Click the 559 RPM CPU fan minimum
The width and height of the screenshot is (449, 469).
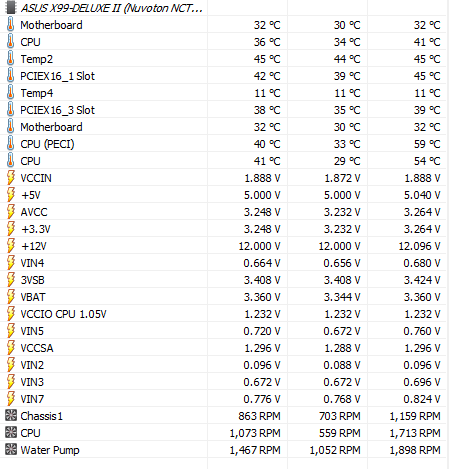(x=340, y=433)
